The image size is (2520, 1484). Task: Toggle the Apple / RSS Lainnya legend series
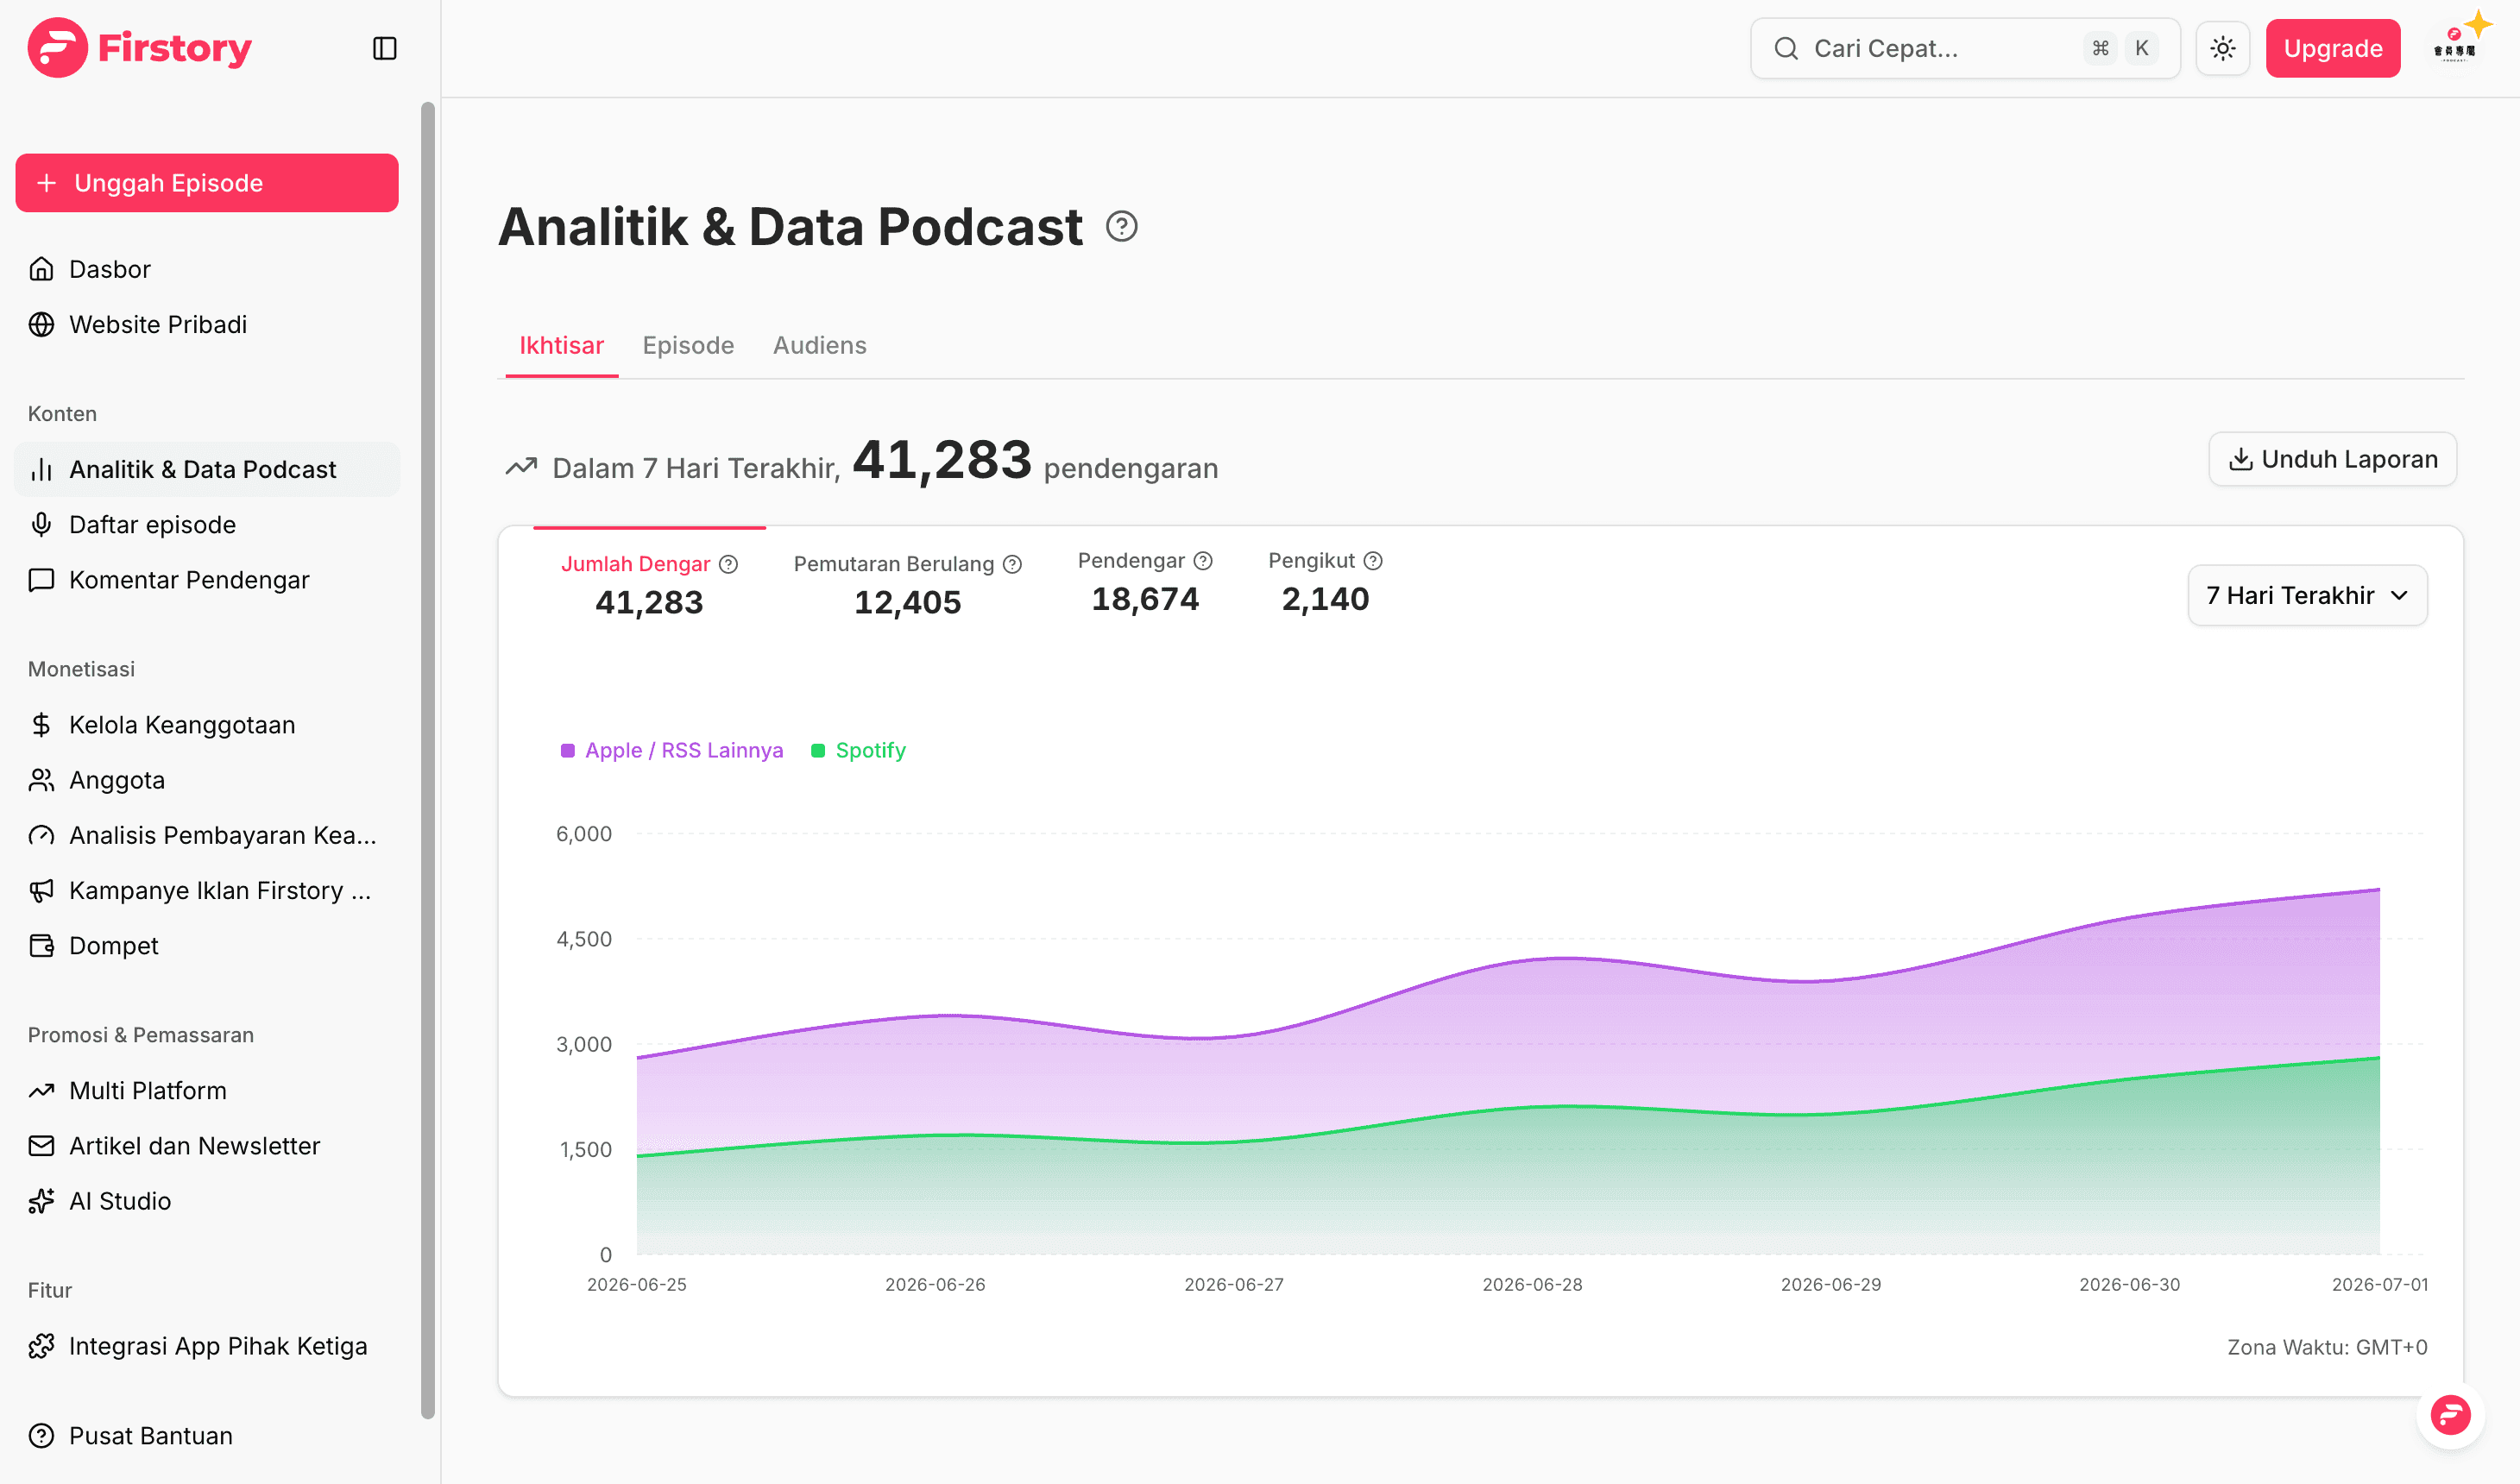[672, 750]
